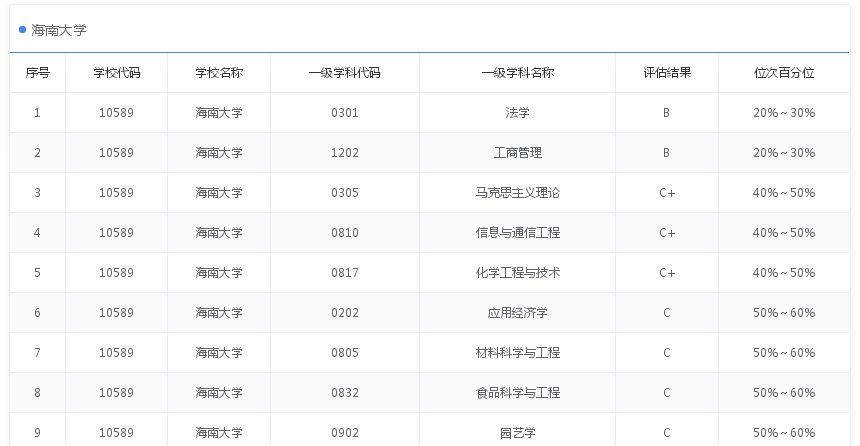
Task: Click the 一级学科名称 column header
Action: (517, 72)
